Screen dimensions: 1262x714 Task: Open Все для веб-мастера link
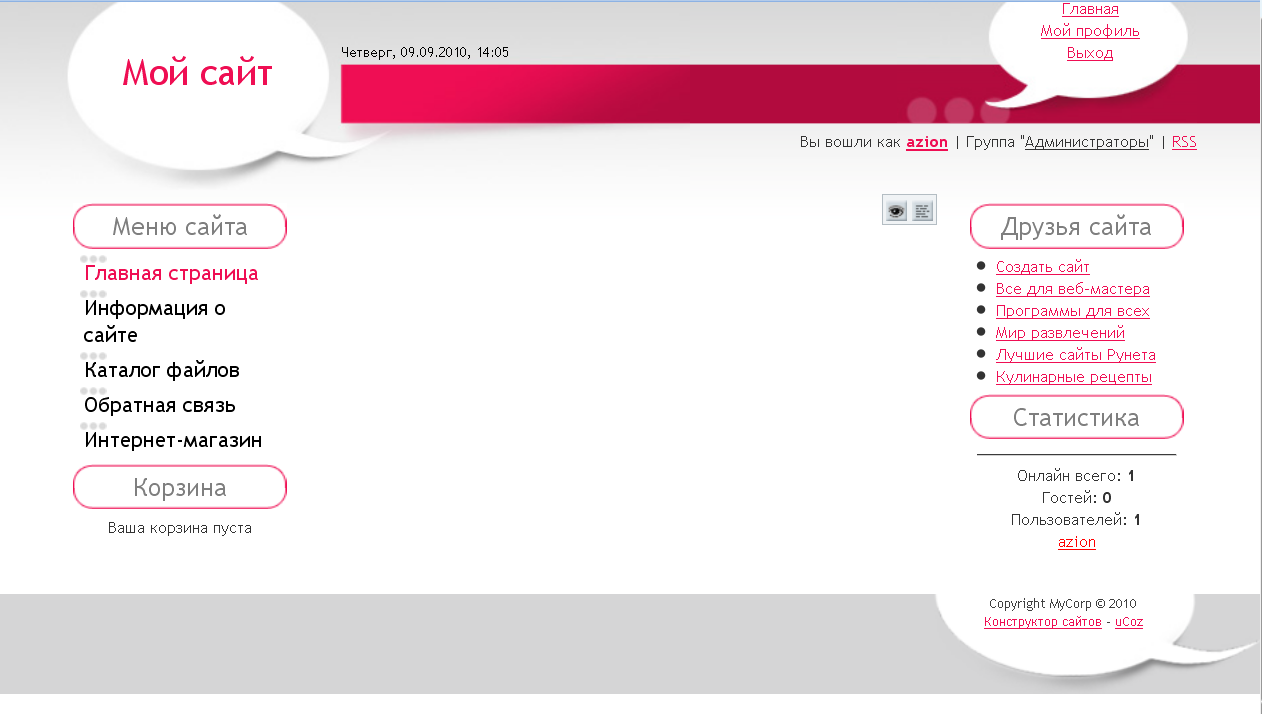click(1072, 289)
